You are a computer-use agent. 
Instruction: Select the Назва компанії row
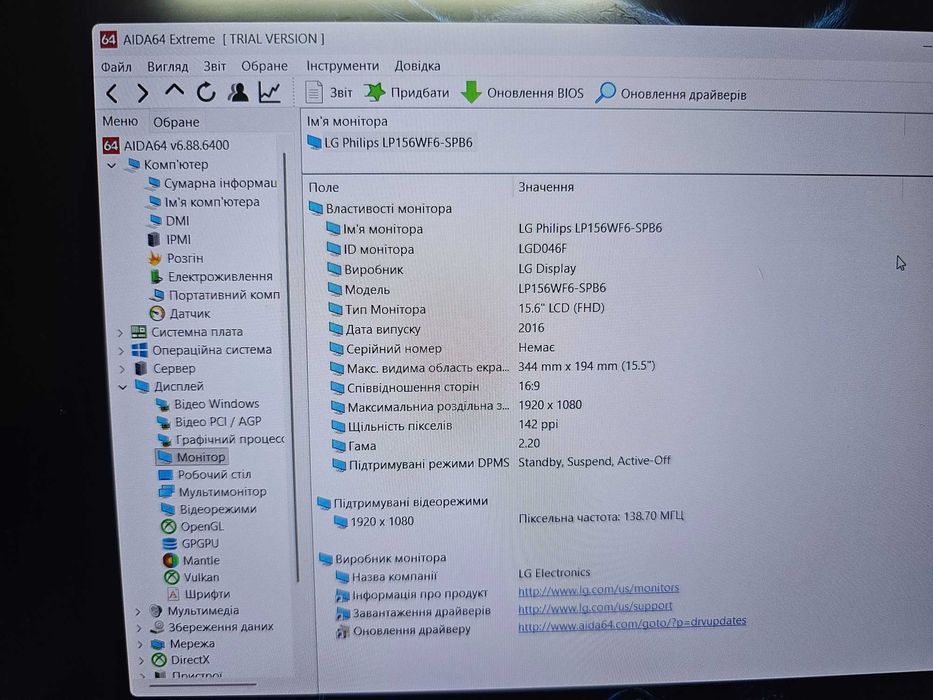click(464, 576)
